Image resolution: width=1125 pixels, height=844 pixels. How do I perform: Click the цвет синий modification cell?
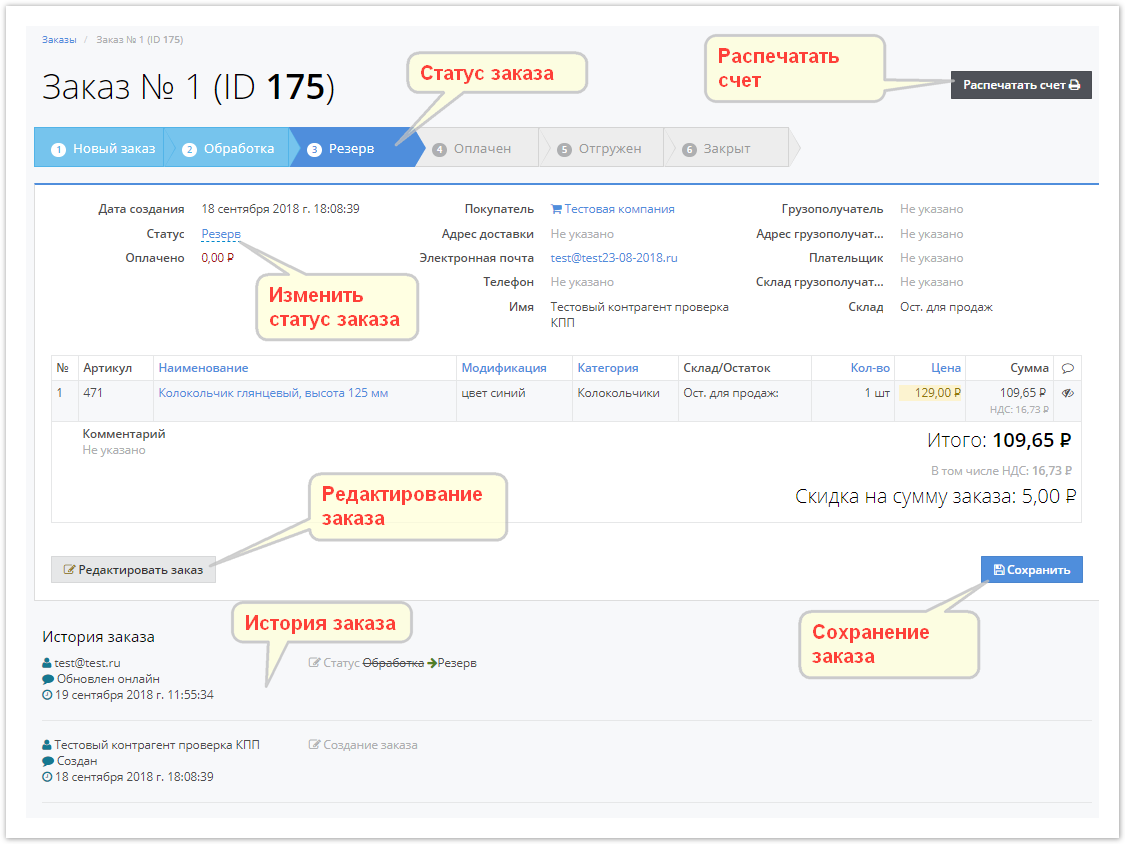point(493,393)
